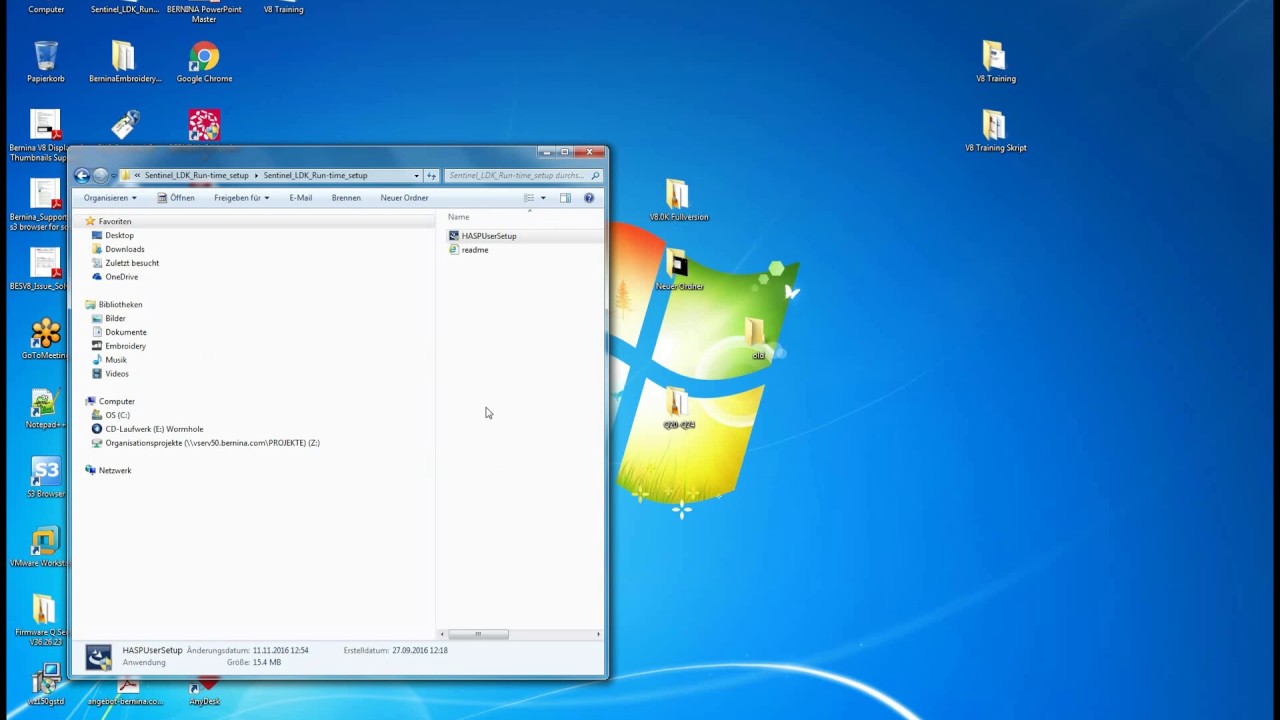
Task: Open the Papierkorb recycle bin icon
Action: tap(46, 62)
